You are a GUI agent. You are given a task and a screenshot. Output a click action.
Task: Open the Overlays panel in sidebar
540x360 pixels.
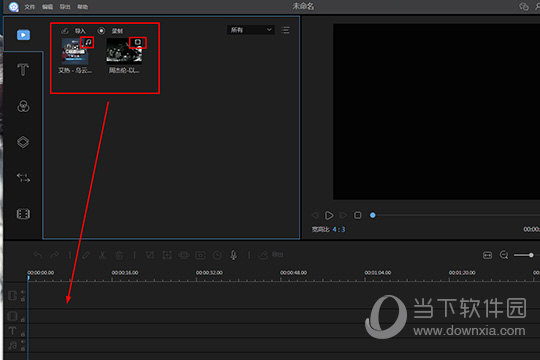pos(23,142)
